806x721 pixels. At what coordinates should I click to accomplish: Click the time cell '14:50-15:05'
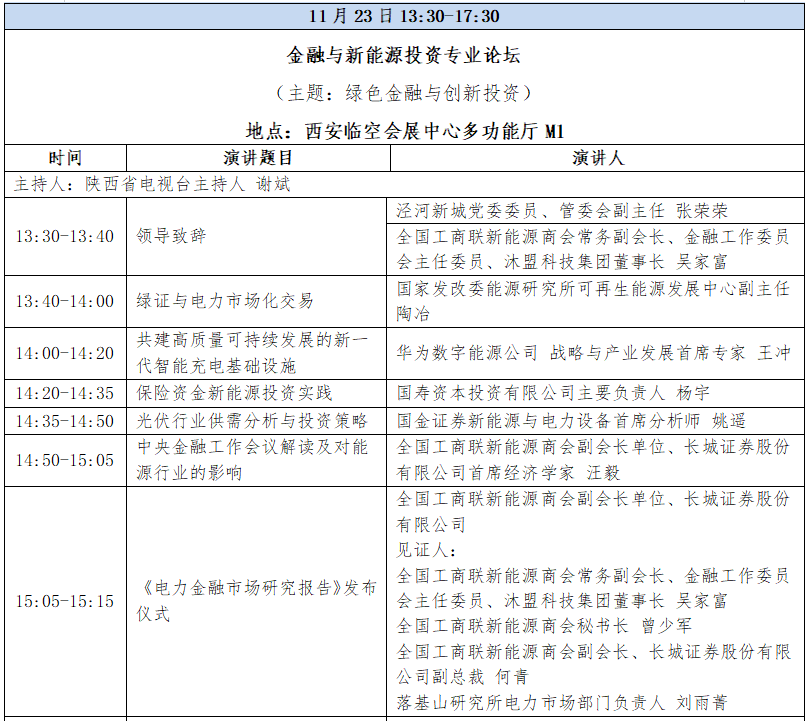tap(65, 460)
